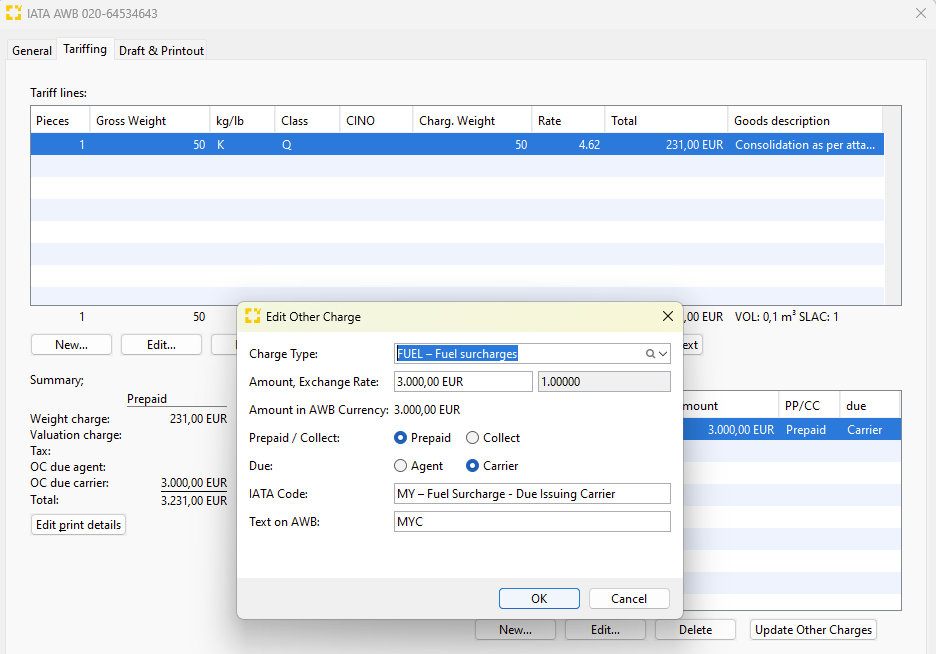
Task: Click the tariff line total 231,00 EUR
Action: tap(694, 144)
